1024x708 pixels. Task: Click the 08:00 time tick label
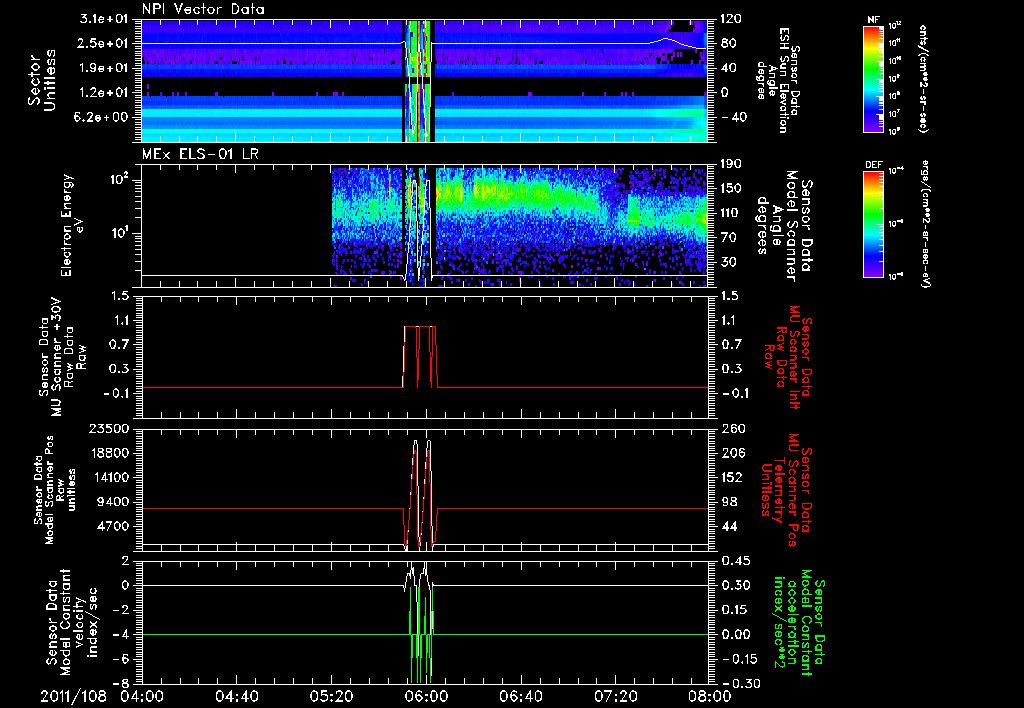coord(709,696)
